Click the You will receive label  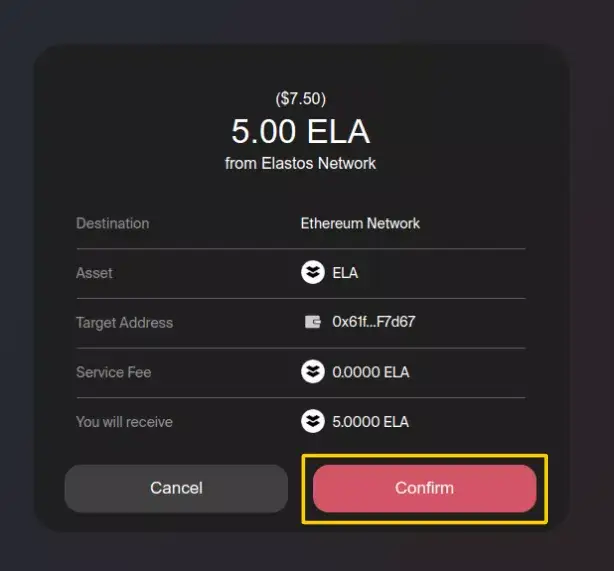pyautogui.click(x=124, y=421)
